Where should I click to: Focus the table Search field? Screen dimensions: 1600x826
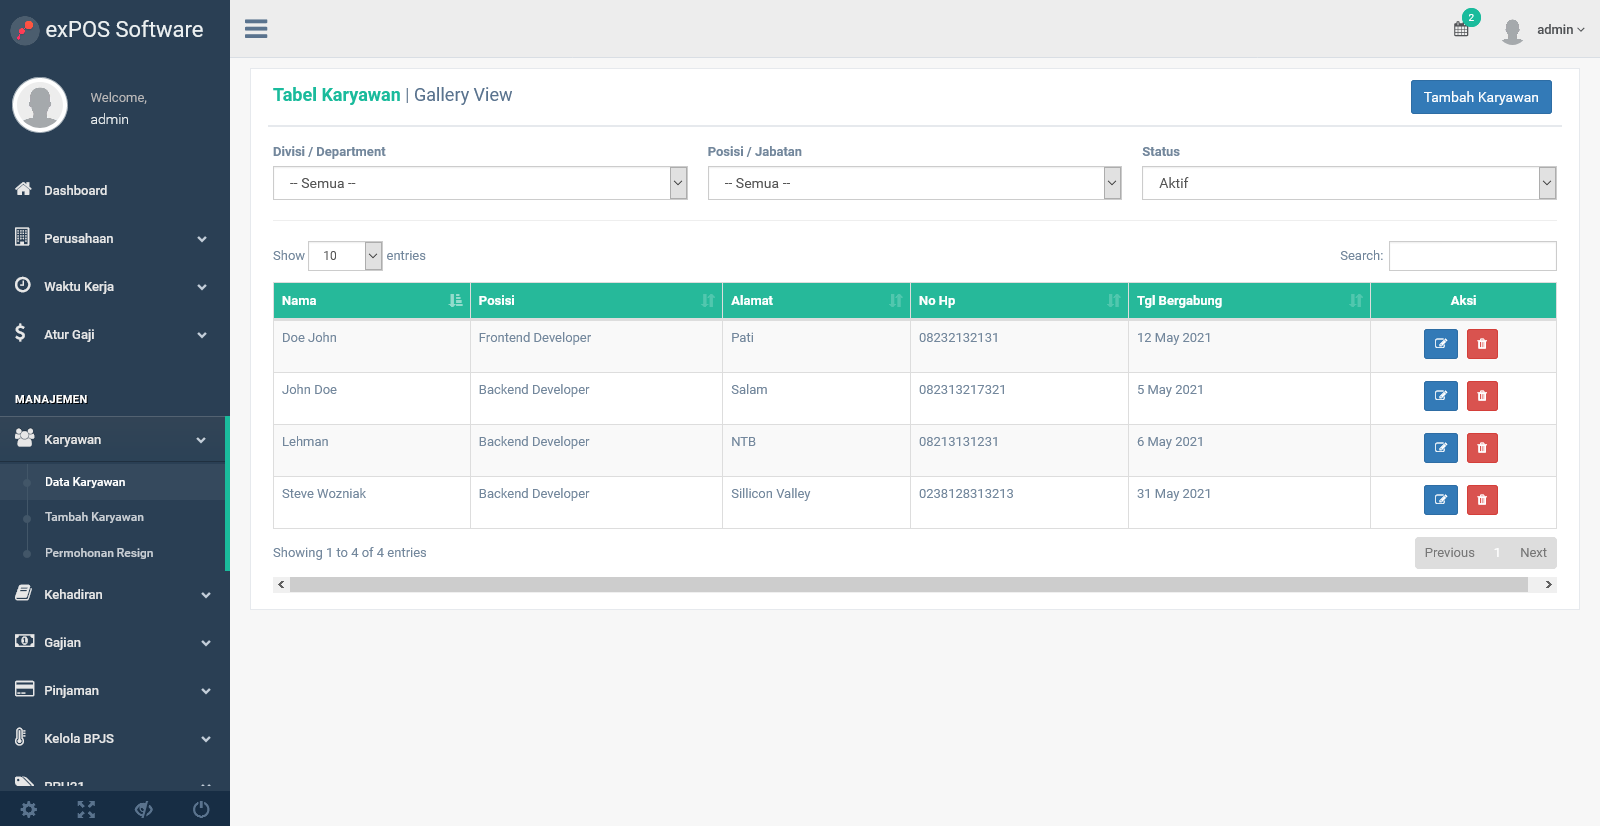pos(1472,256)
